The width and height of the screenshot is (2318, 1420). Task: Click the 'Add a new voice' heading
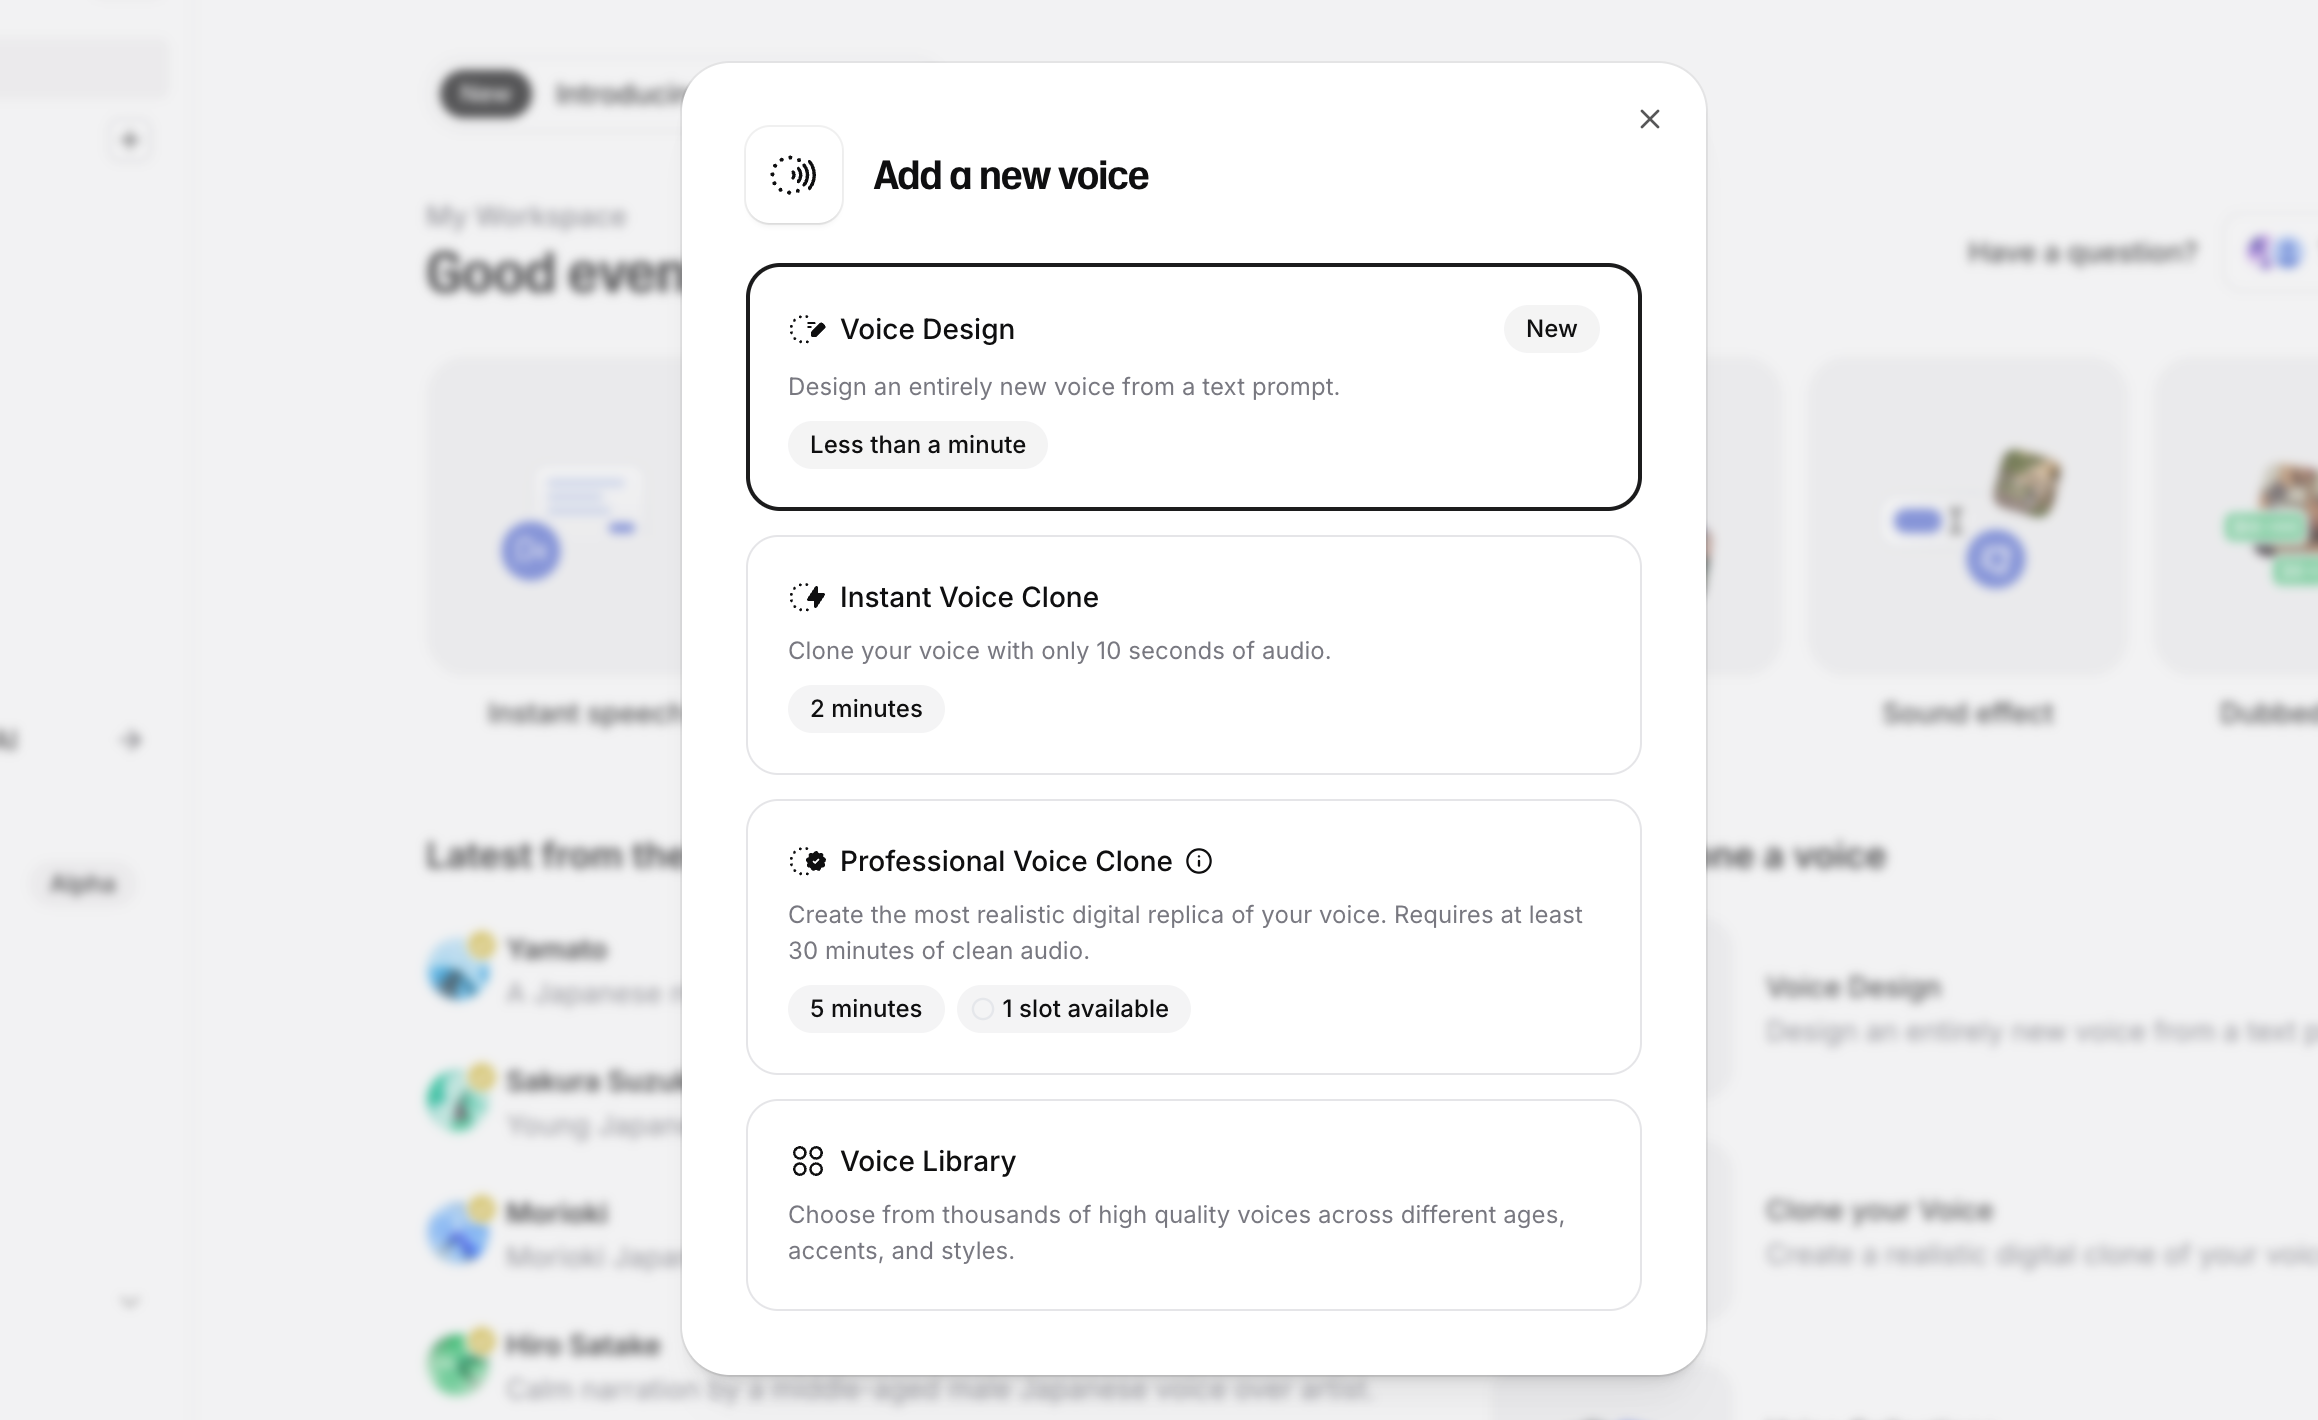(1011, 175)
